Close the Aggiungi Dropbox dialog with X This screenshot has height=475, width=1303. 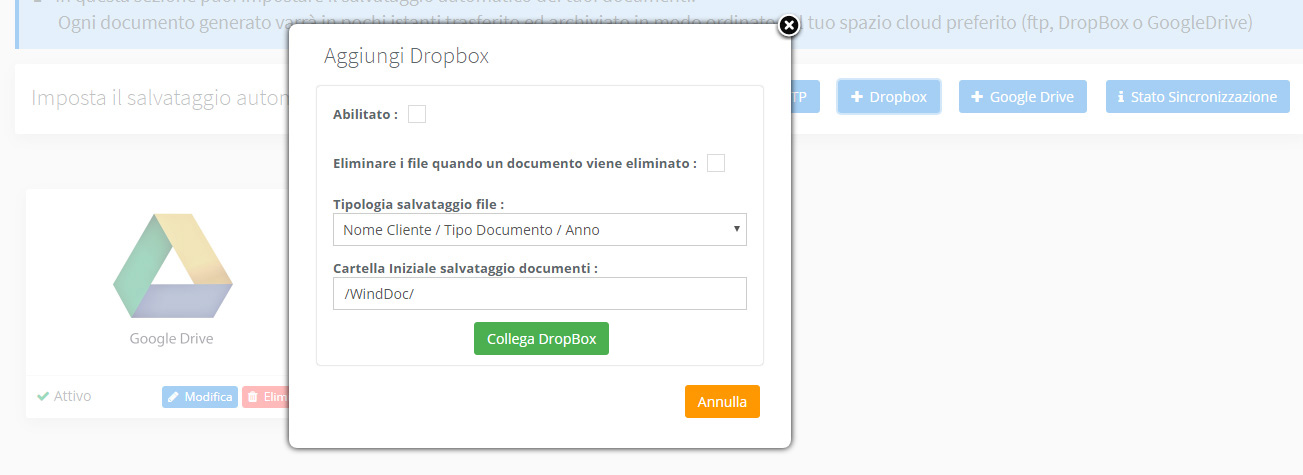(788, 26)
